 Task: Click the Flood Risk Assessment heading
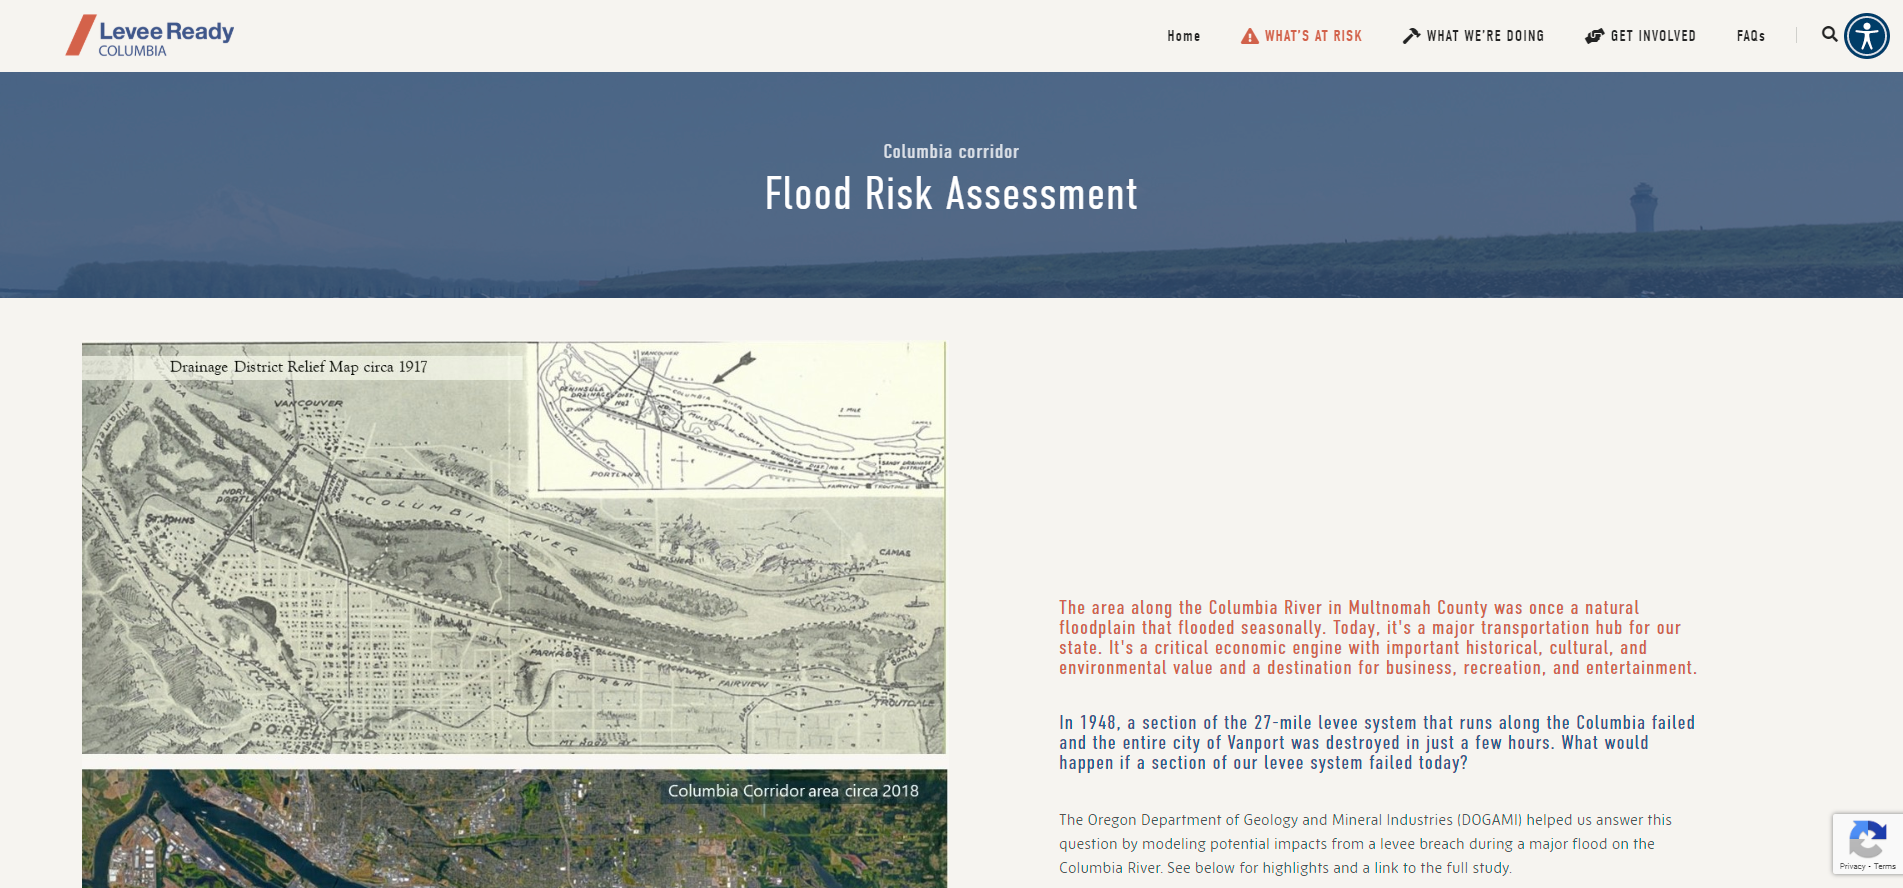pyautogui.click(x=951, y=194)
